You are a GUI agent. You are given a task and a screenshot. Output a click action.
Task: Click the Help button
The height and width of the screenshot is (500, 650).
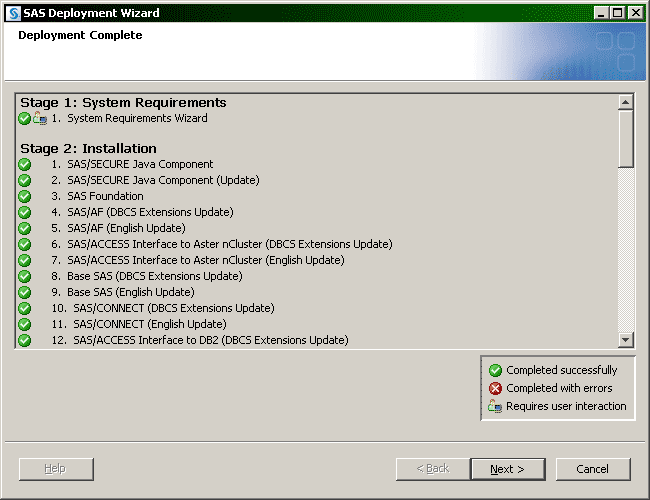point(56,469)
